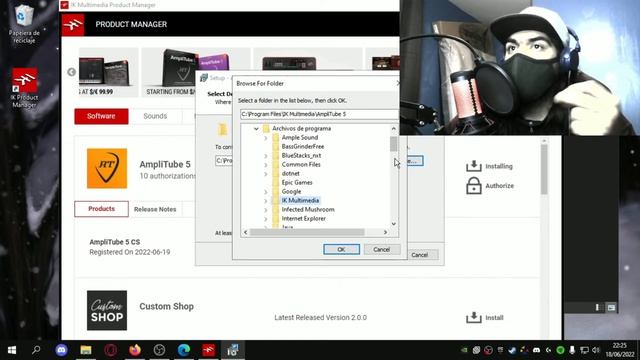Screen dimensions: 640x360
Task: Click the volume speaker icon in the tray
Action: click(596, 350)
